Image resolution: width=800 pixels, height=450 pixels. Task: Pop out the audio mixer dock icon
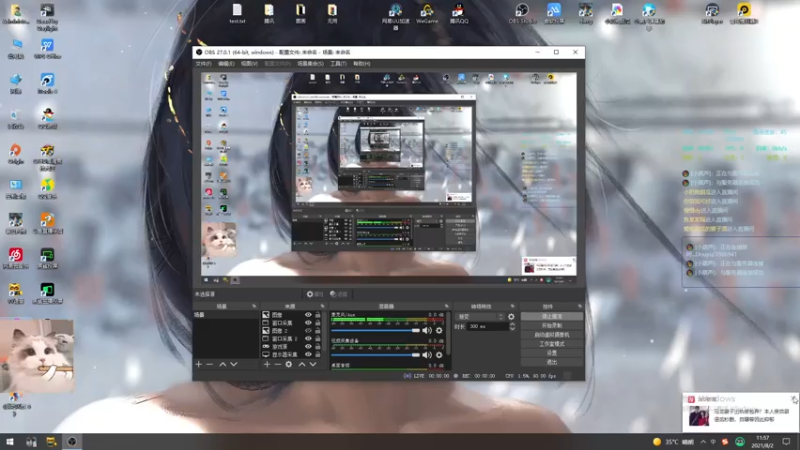coord(446,306)
